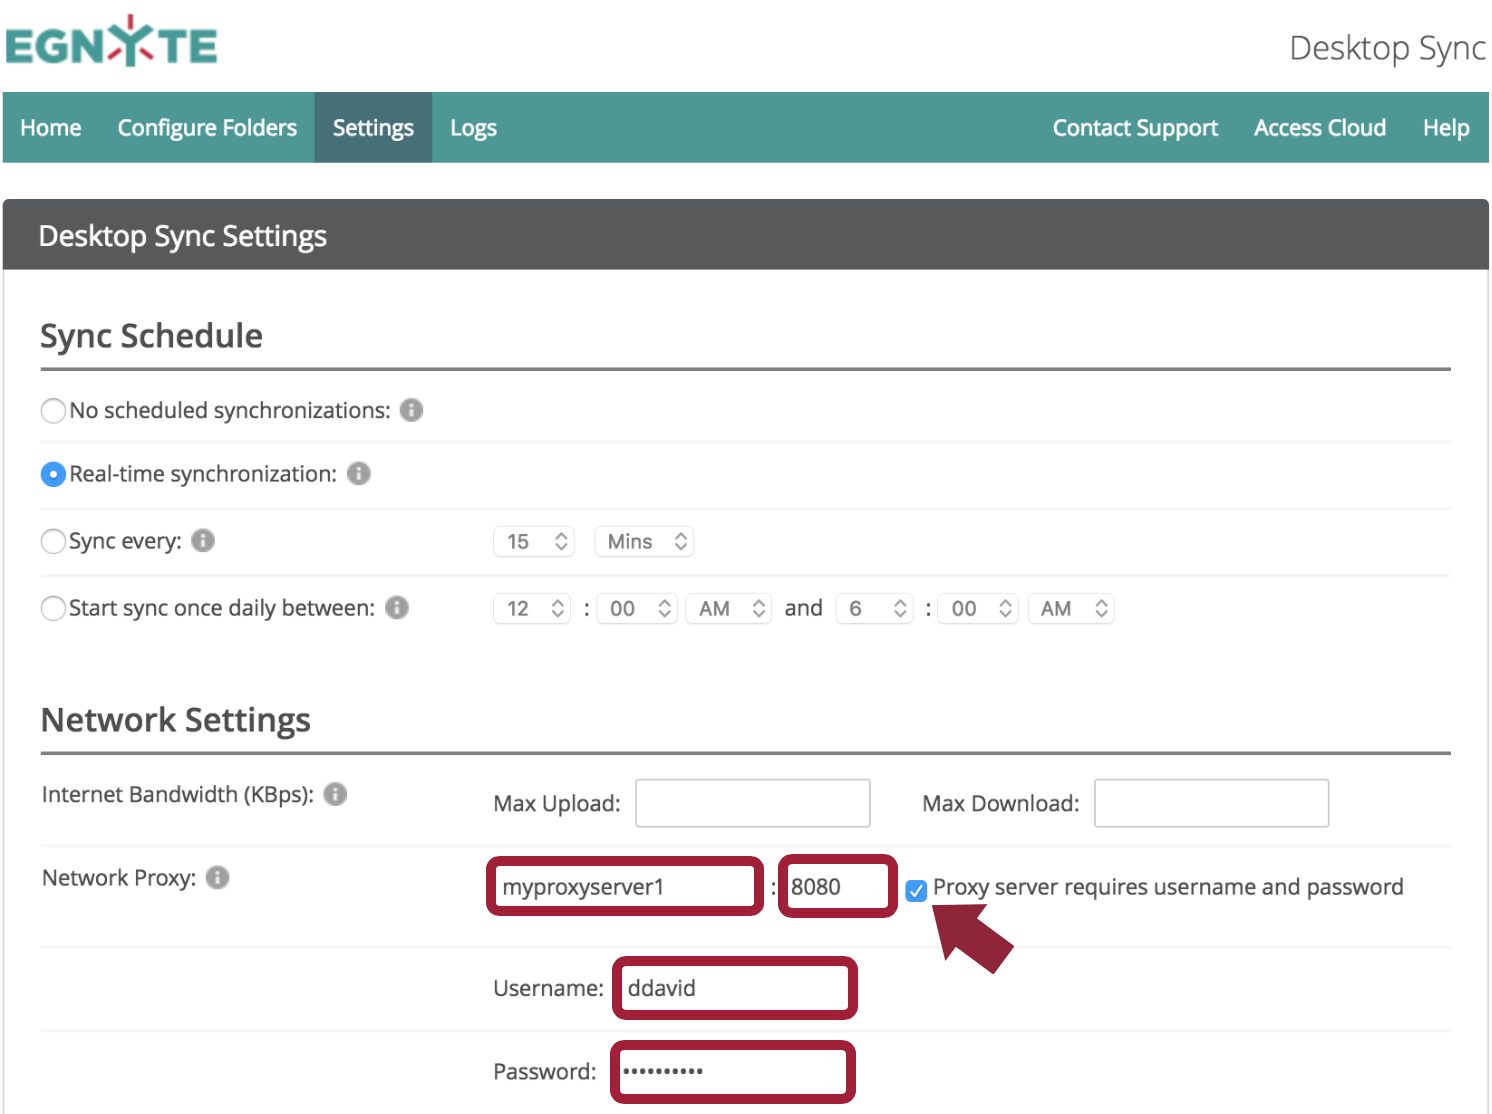Click info icon next to Internet Bandwidth
This screenshot has width=1492, height=1114.
(x=336, y=794)
